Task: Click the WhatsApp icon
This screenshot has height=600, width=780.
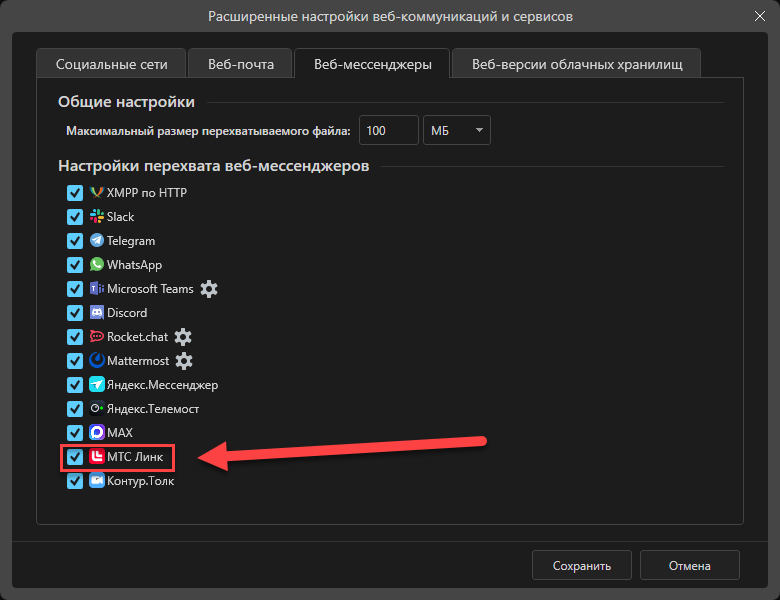Action: pyautogui.click(x=97, y=265)
